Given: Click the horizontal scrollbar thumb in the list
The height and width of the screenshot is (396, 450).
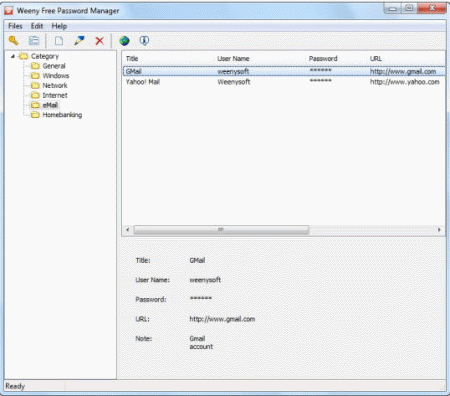Looking at the screenshot, I should pyautogui.click(x=221, y=229).
